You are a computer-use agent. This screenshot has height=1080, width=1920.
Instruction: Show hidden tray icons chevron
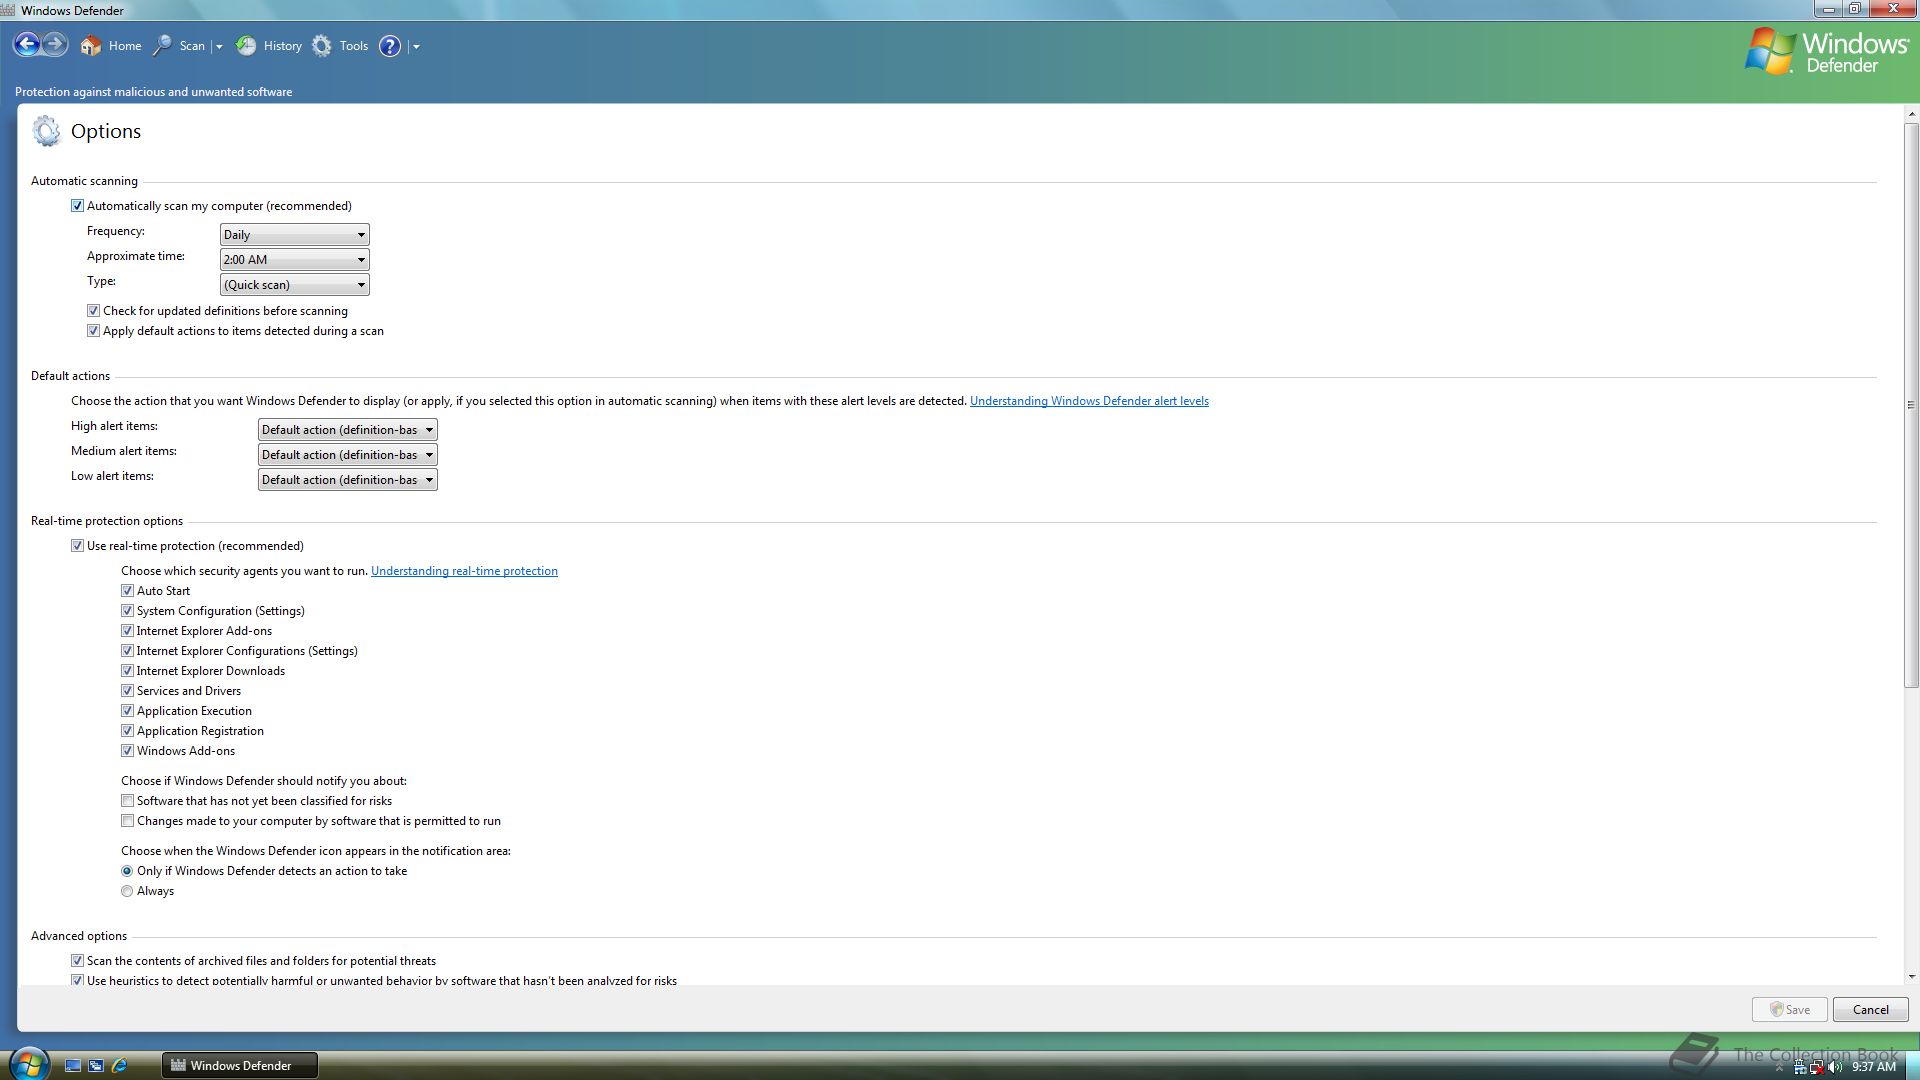click(x=1779, y=1067)
